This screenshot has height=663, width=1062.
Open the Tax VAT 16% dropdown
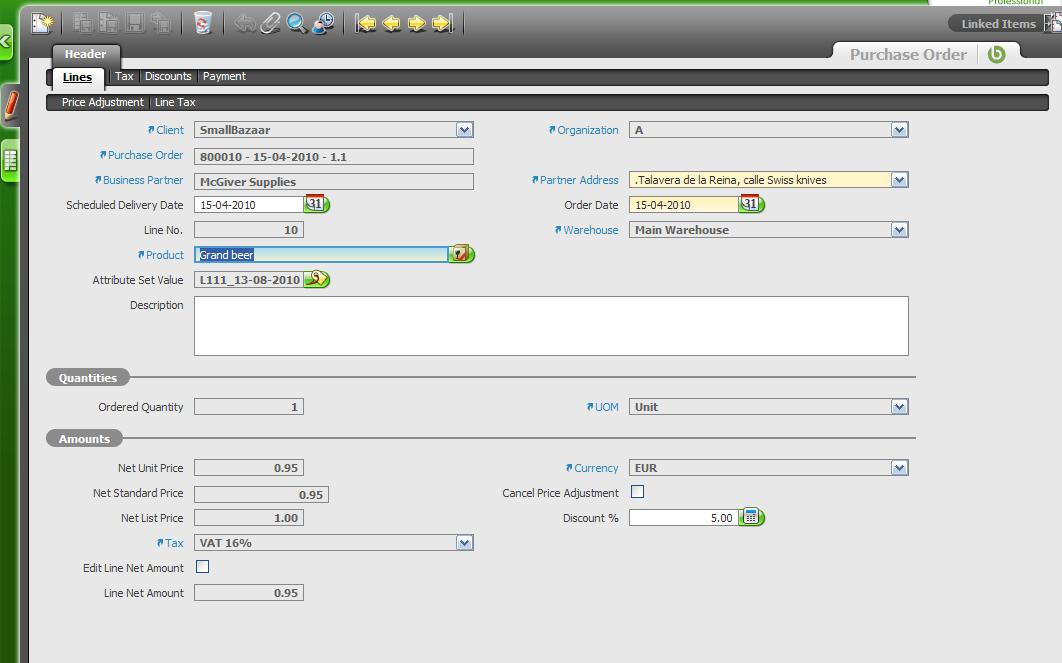(464, 543)
